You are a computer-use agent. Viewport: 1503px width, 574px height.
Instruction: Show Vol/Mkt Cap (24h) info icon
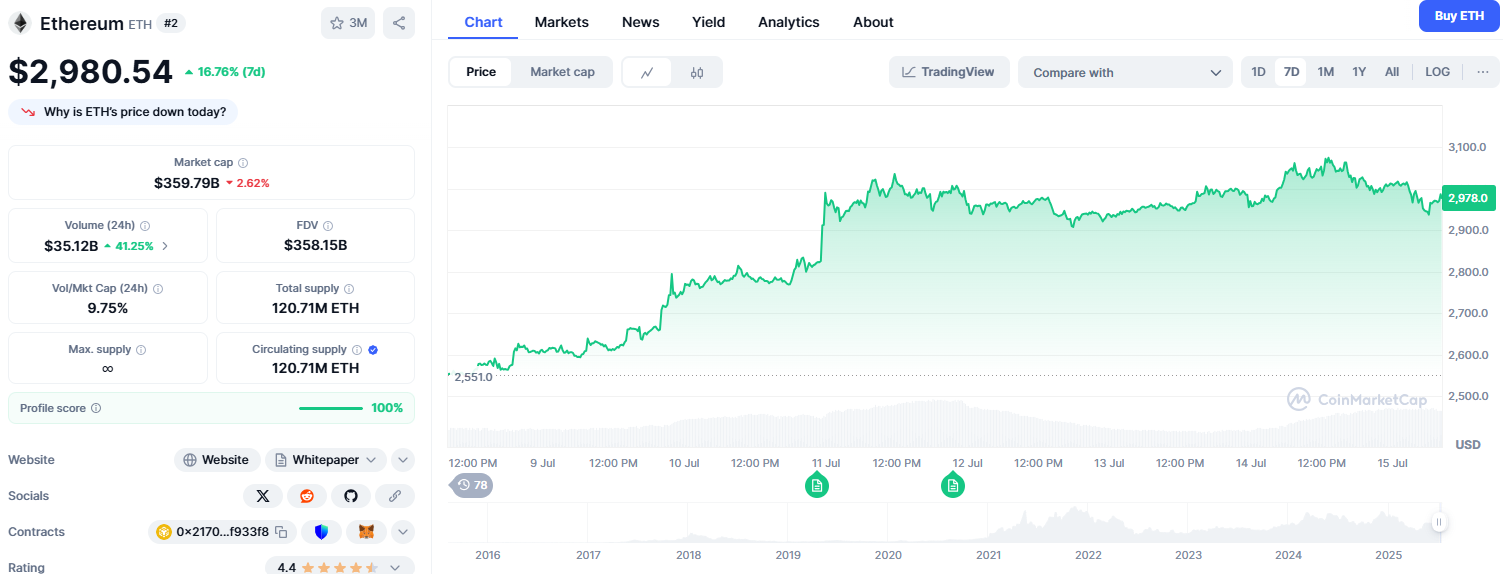tap(158, 288)
